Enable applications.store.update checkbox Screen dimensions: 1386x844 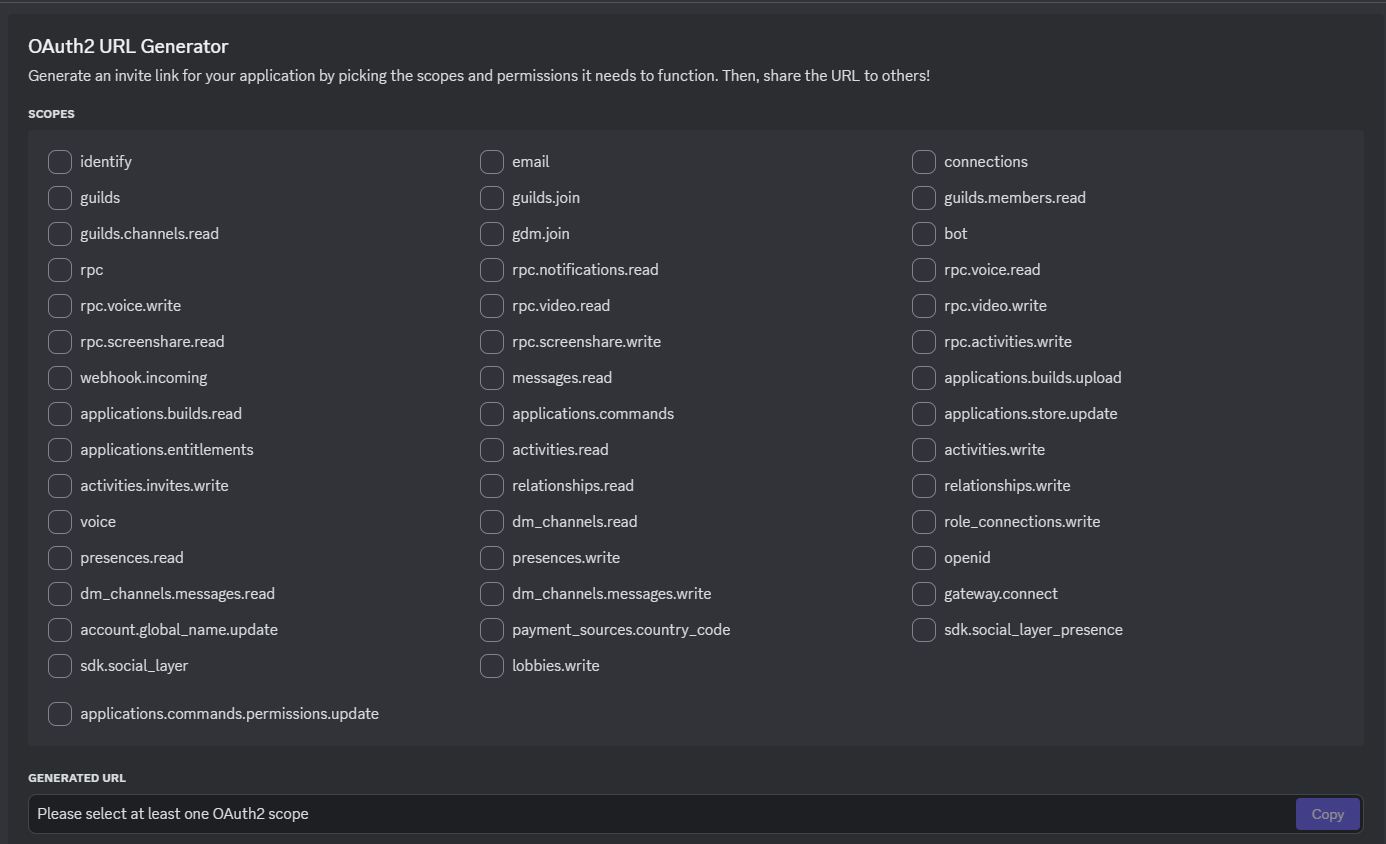tap(924, 414)
